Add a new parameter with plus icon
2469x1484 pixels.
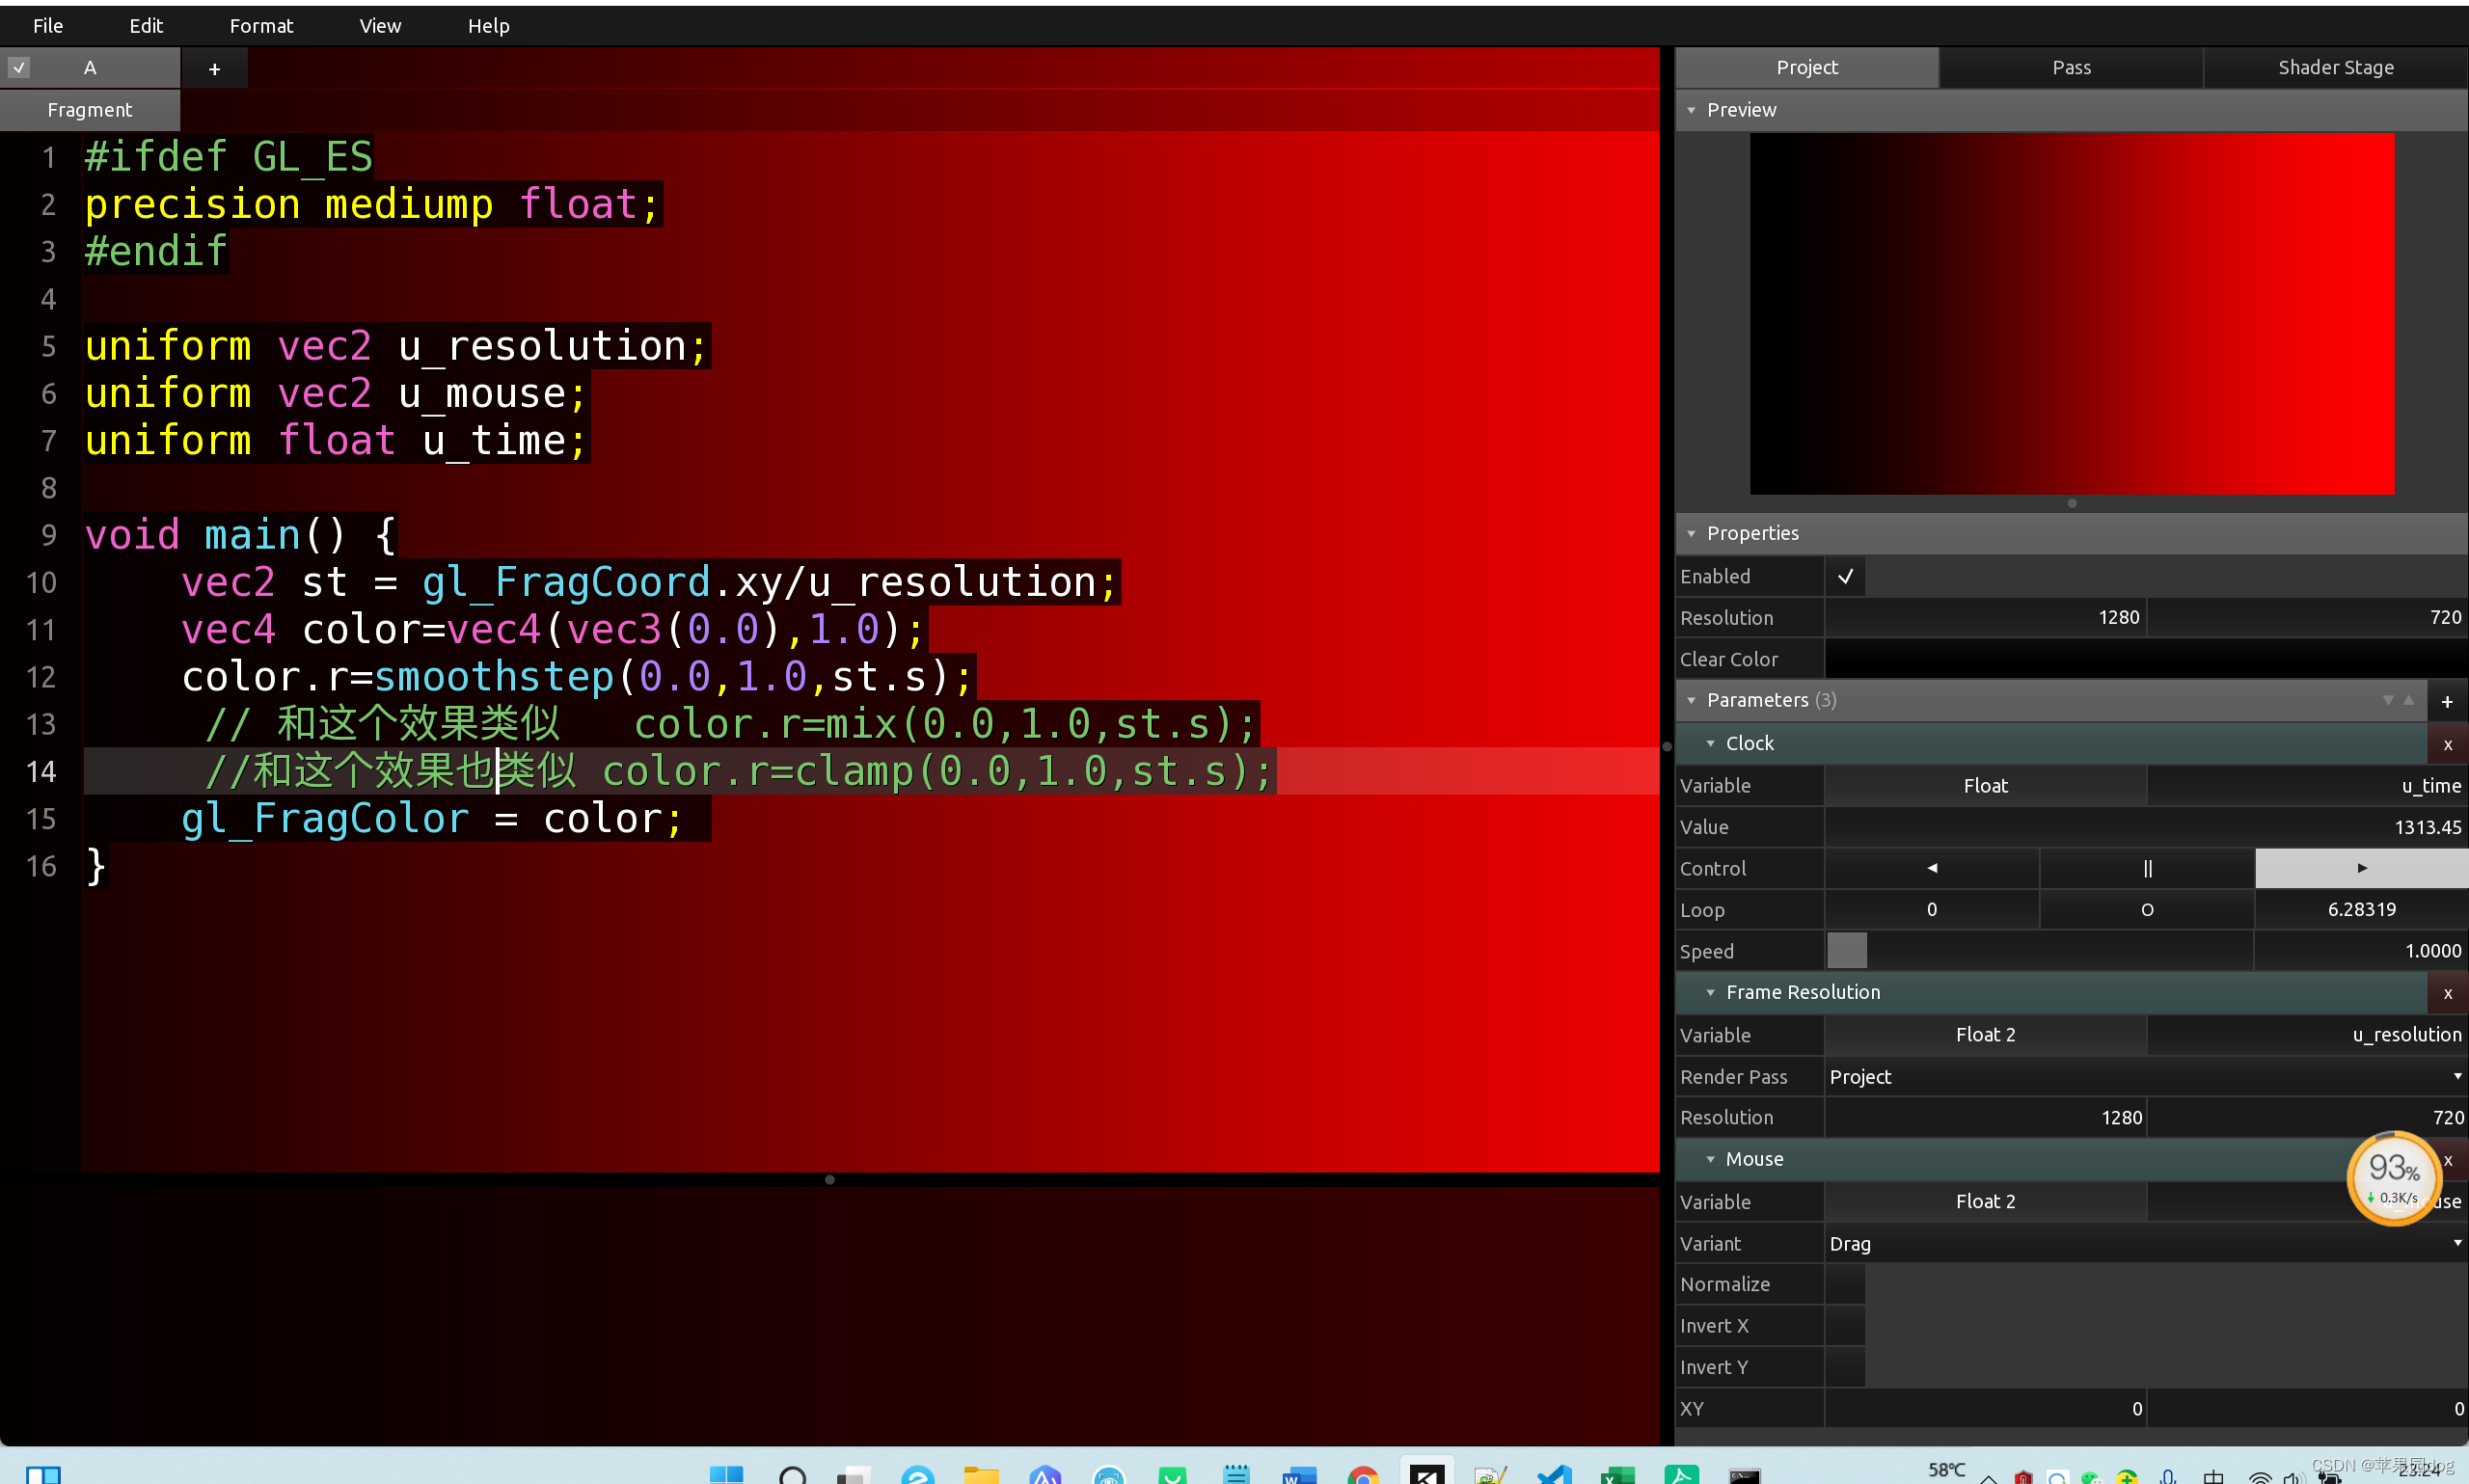2446,701
